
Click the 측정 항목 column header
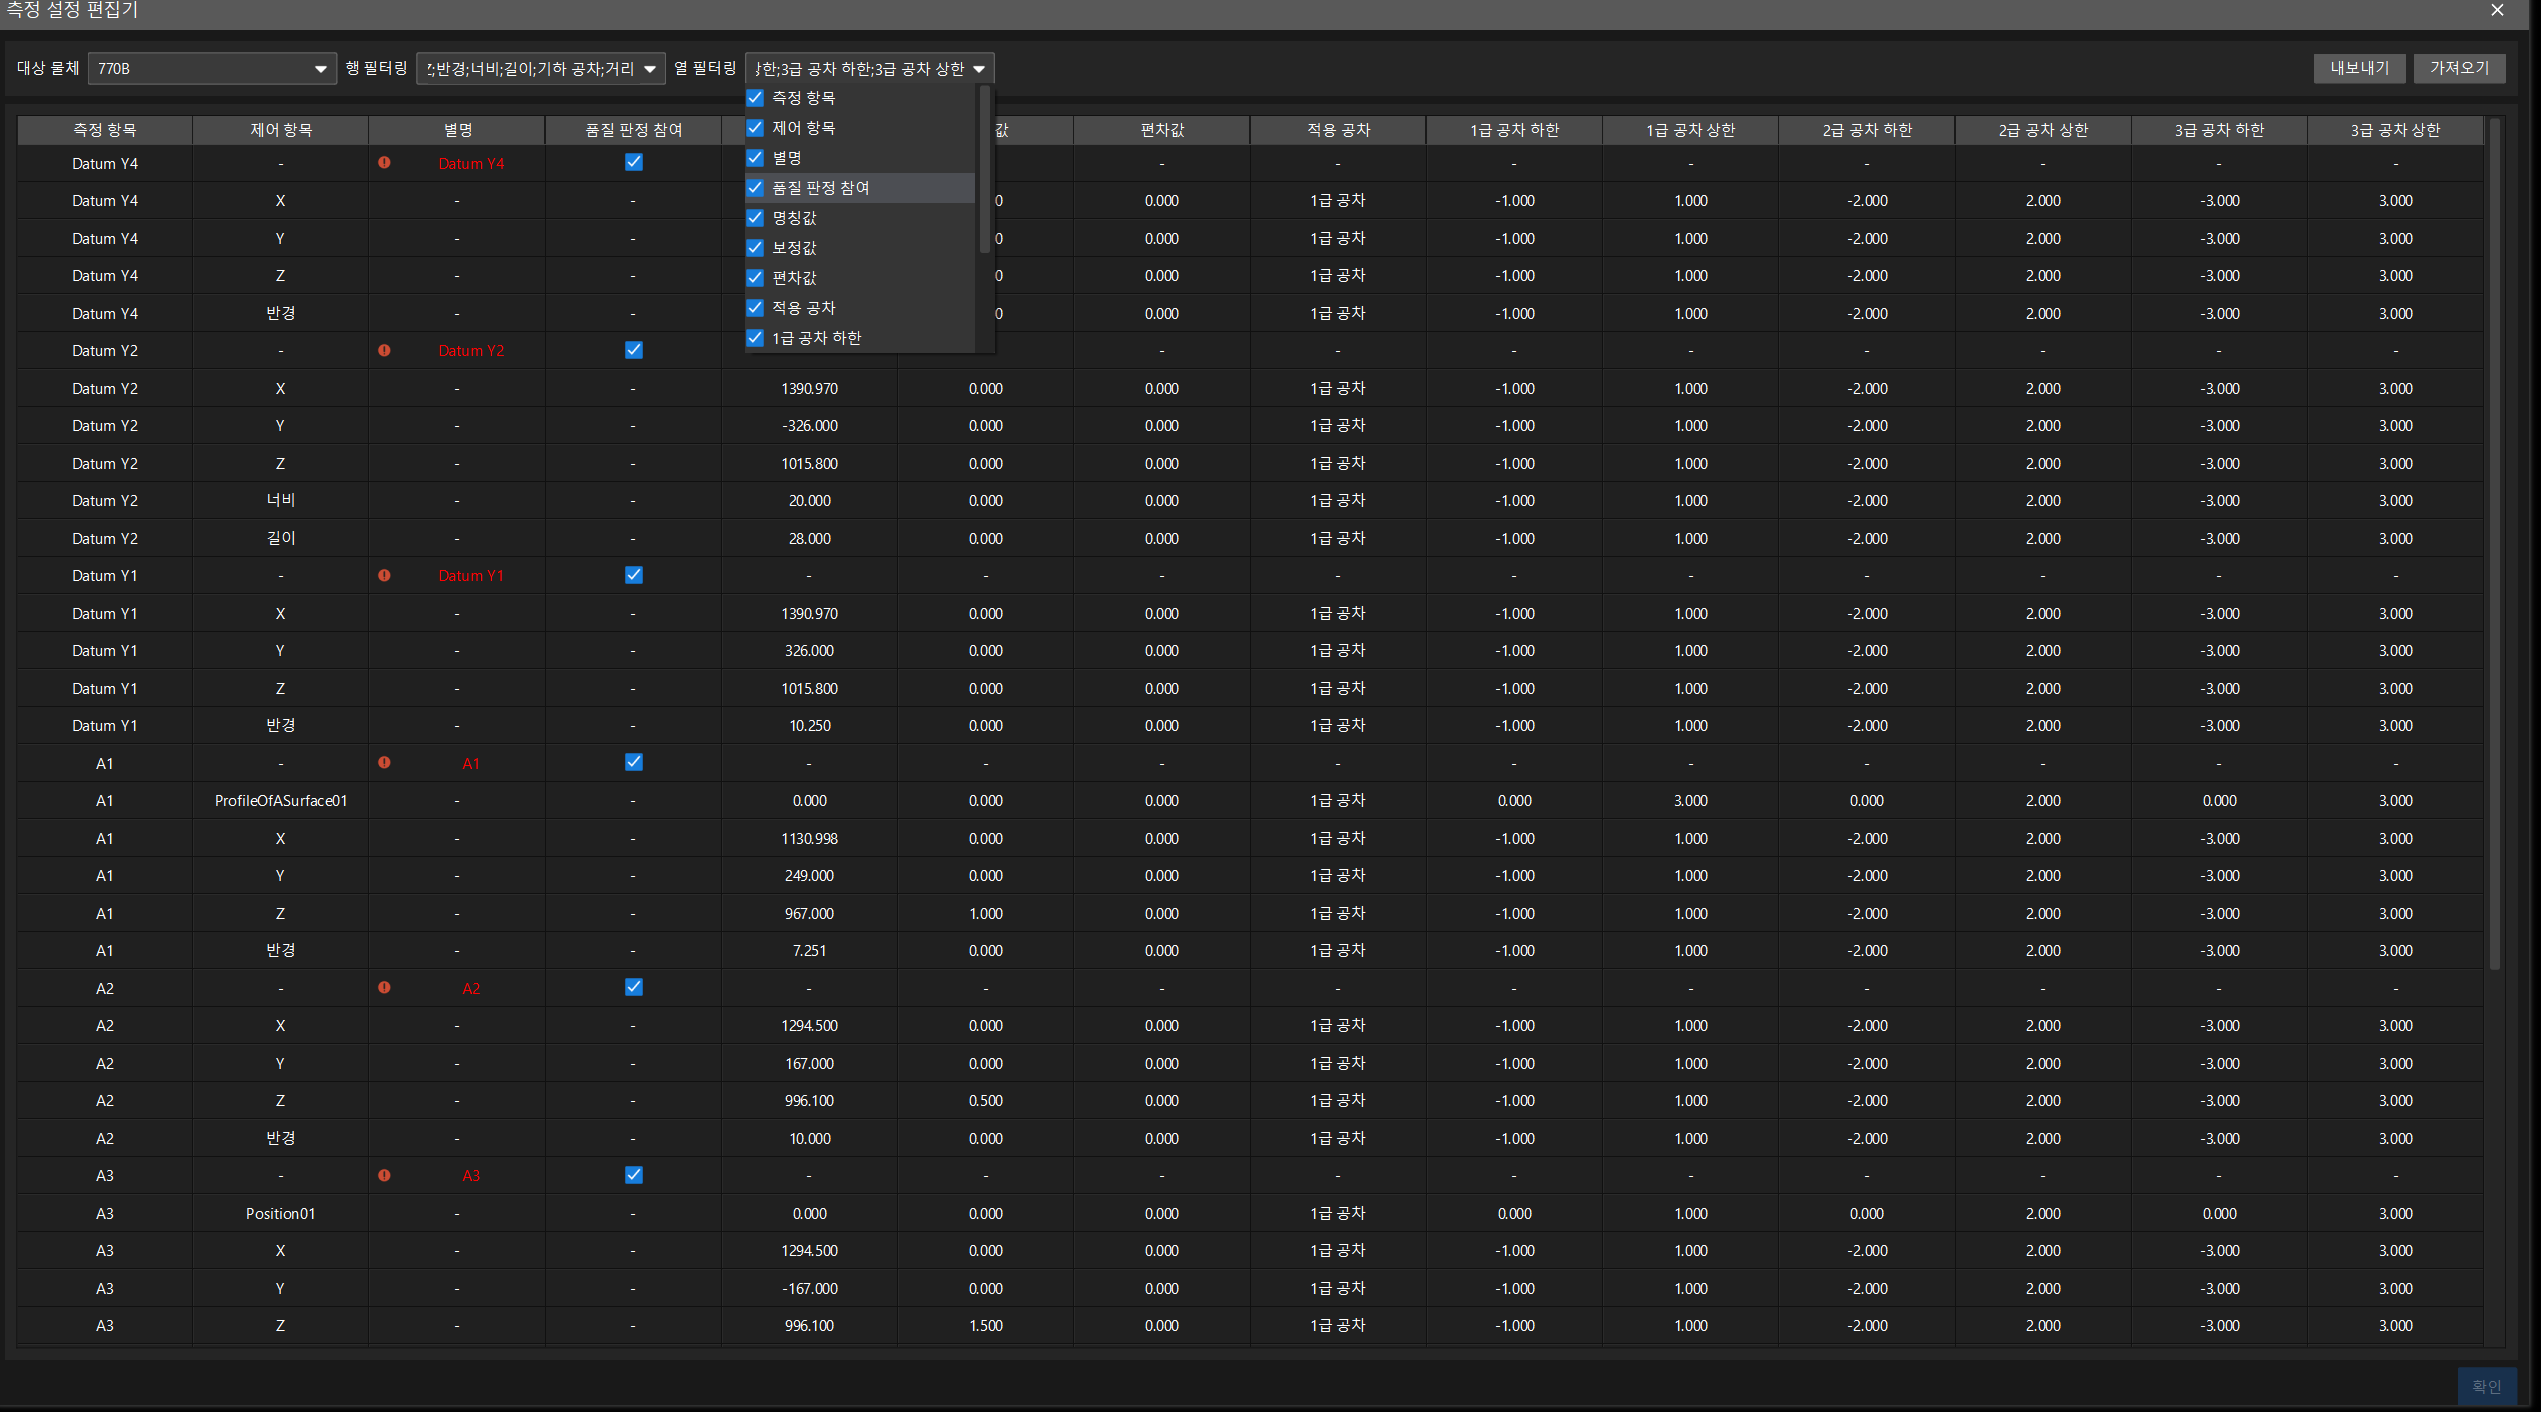coord(105,130)
